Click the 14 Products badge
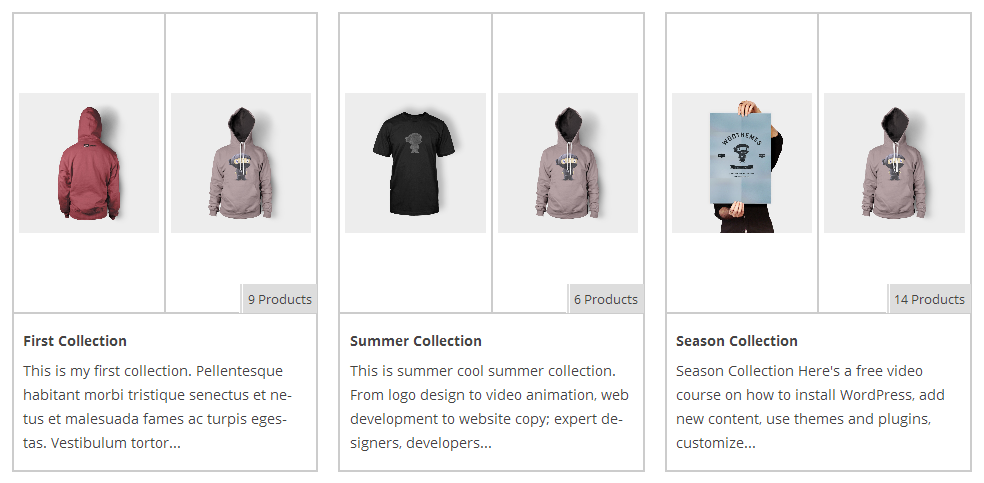The width and height of the screenshot is (984, 483). pyautogui.click(x=929, y=299)
